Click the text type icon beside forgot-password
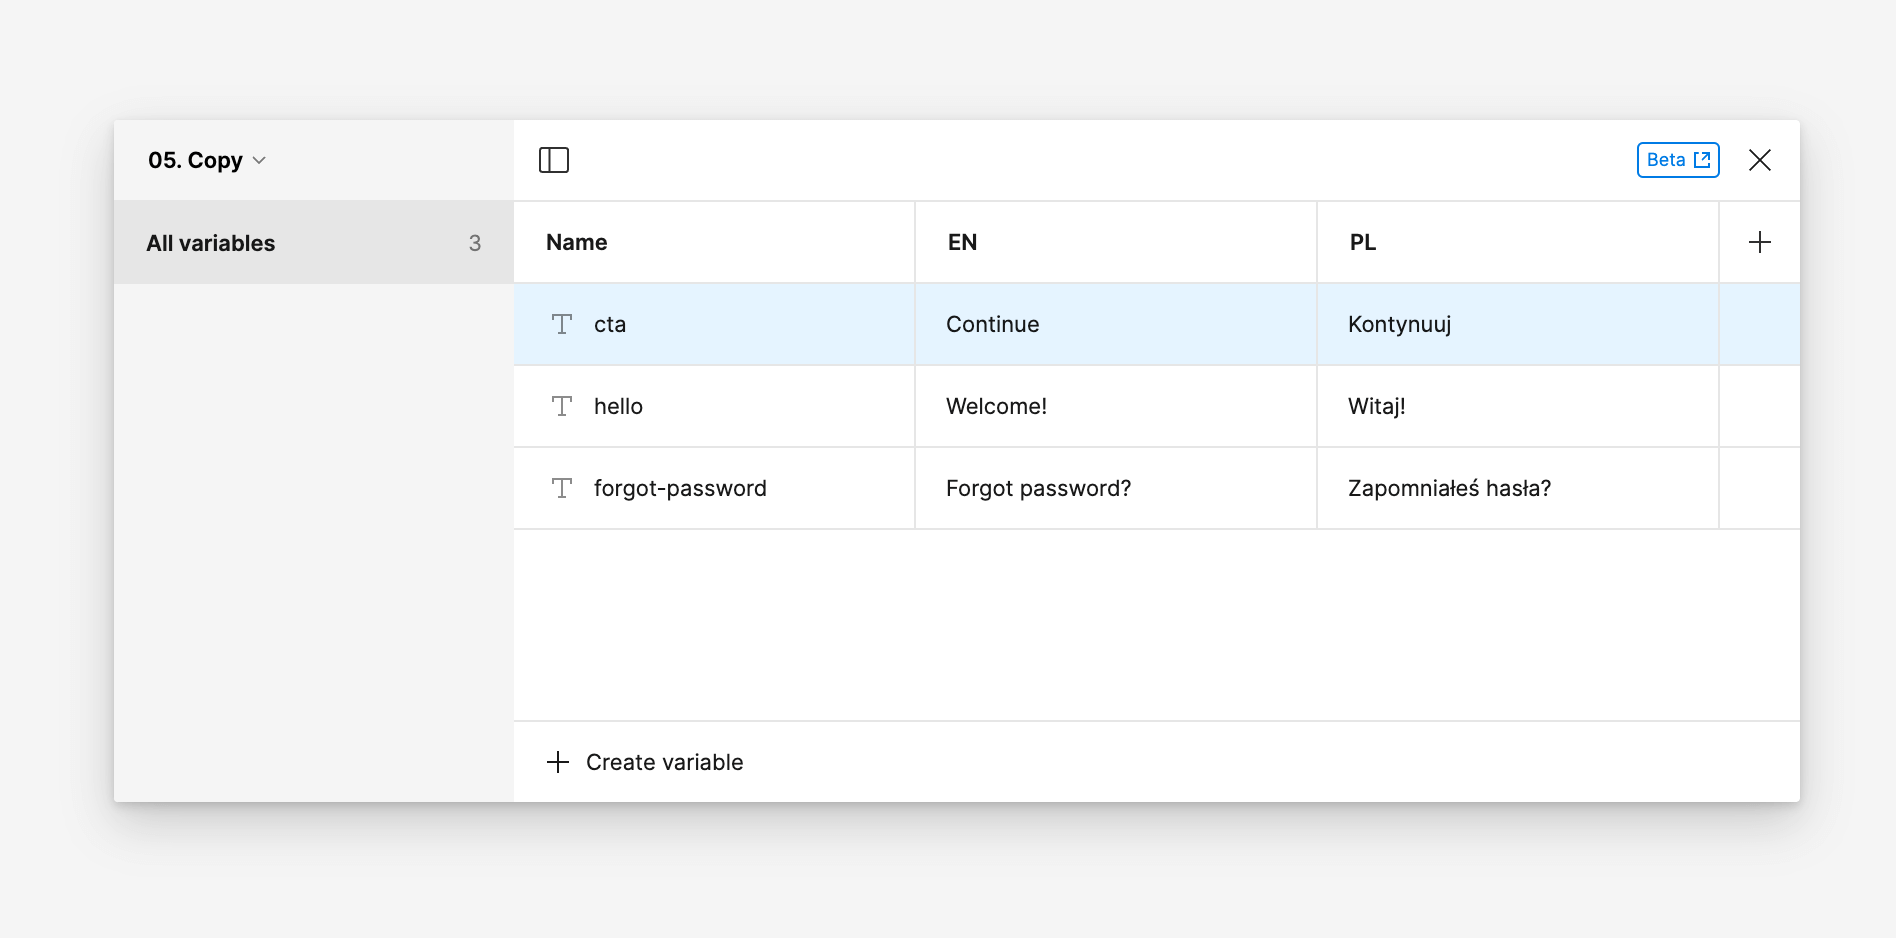 [x=561, y=488]
